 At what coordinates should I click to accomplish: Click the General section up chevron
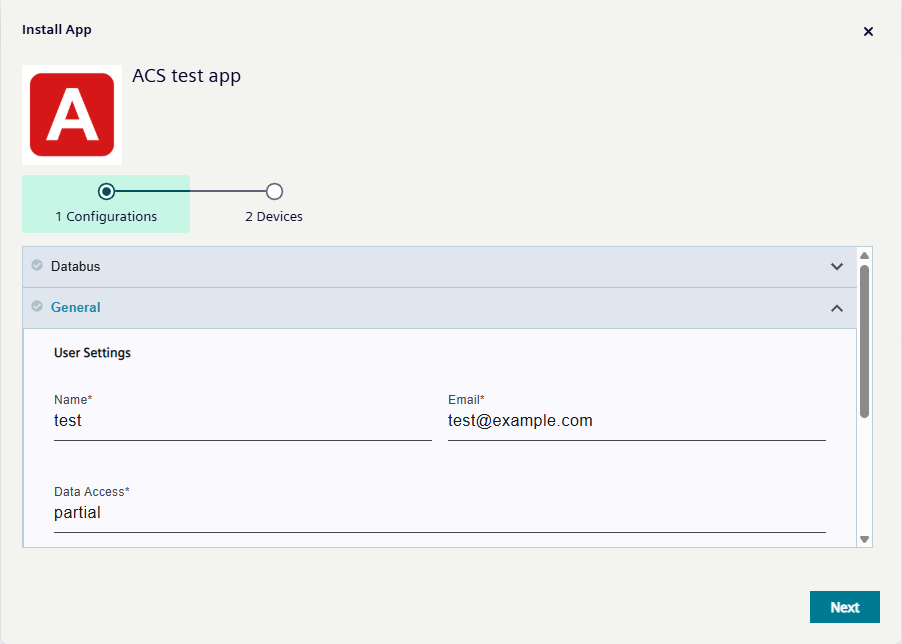837,308
